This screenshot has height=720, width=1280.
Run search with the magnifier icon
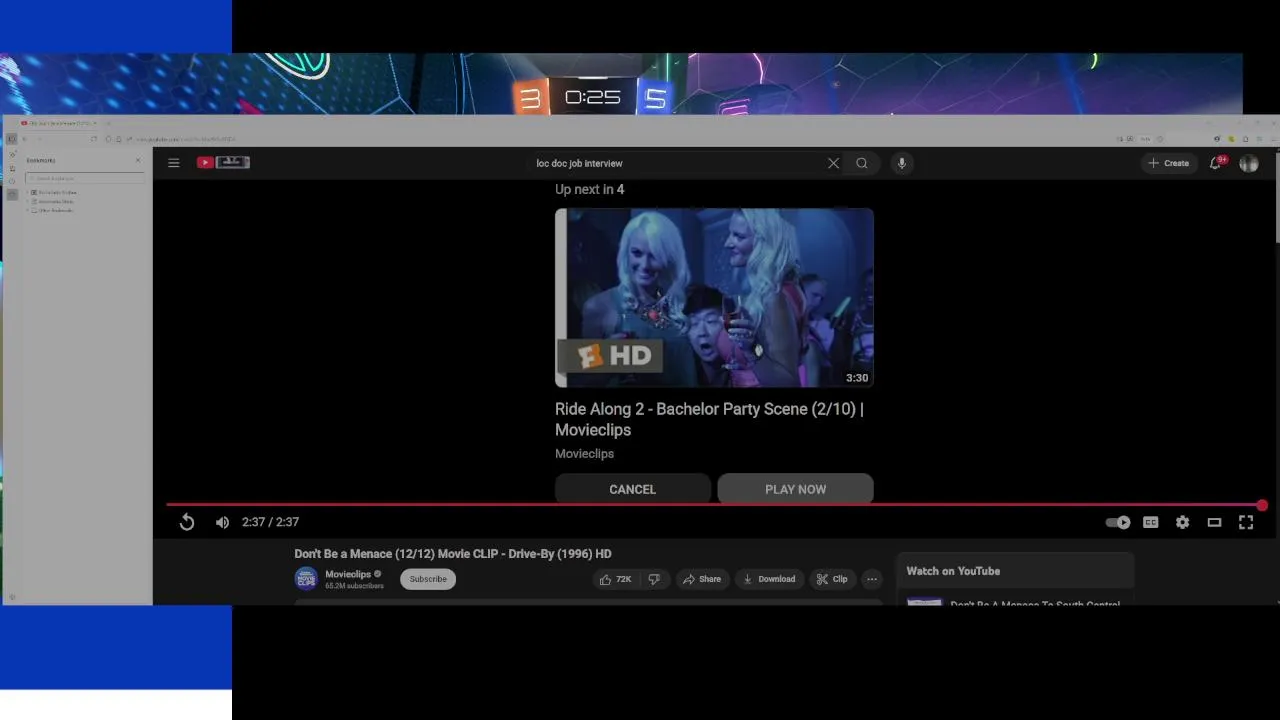click(x=862, y=163)
